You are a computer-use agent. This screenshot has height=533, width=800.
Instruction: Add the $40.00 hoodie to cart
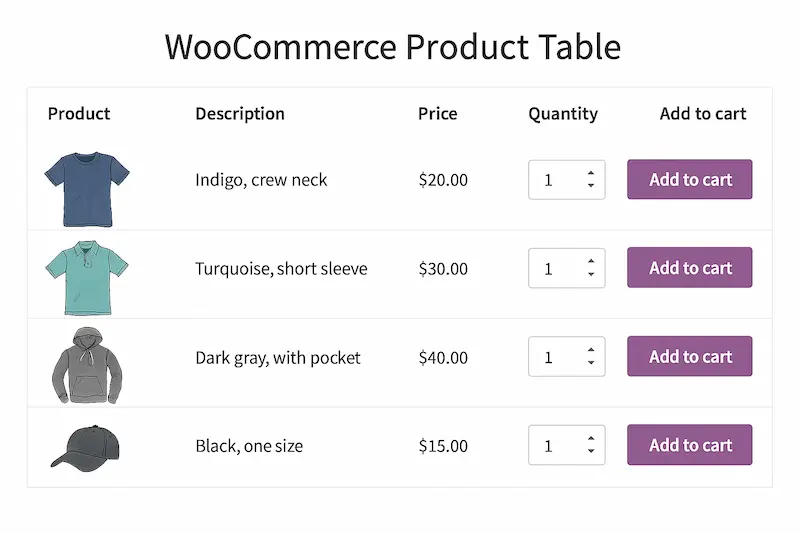point(690,357)
